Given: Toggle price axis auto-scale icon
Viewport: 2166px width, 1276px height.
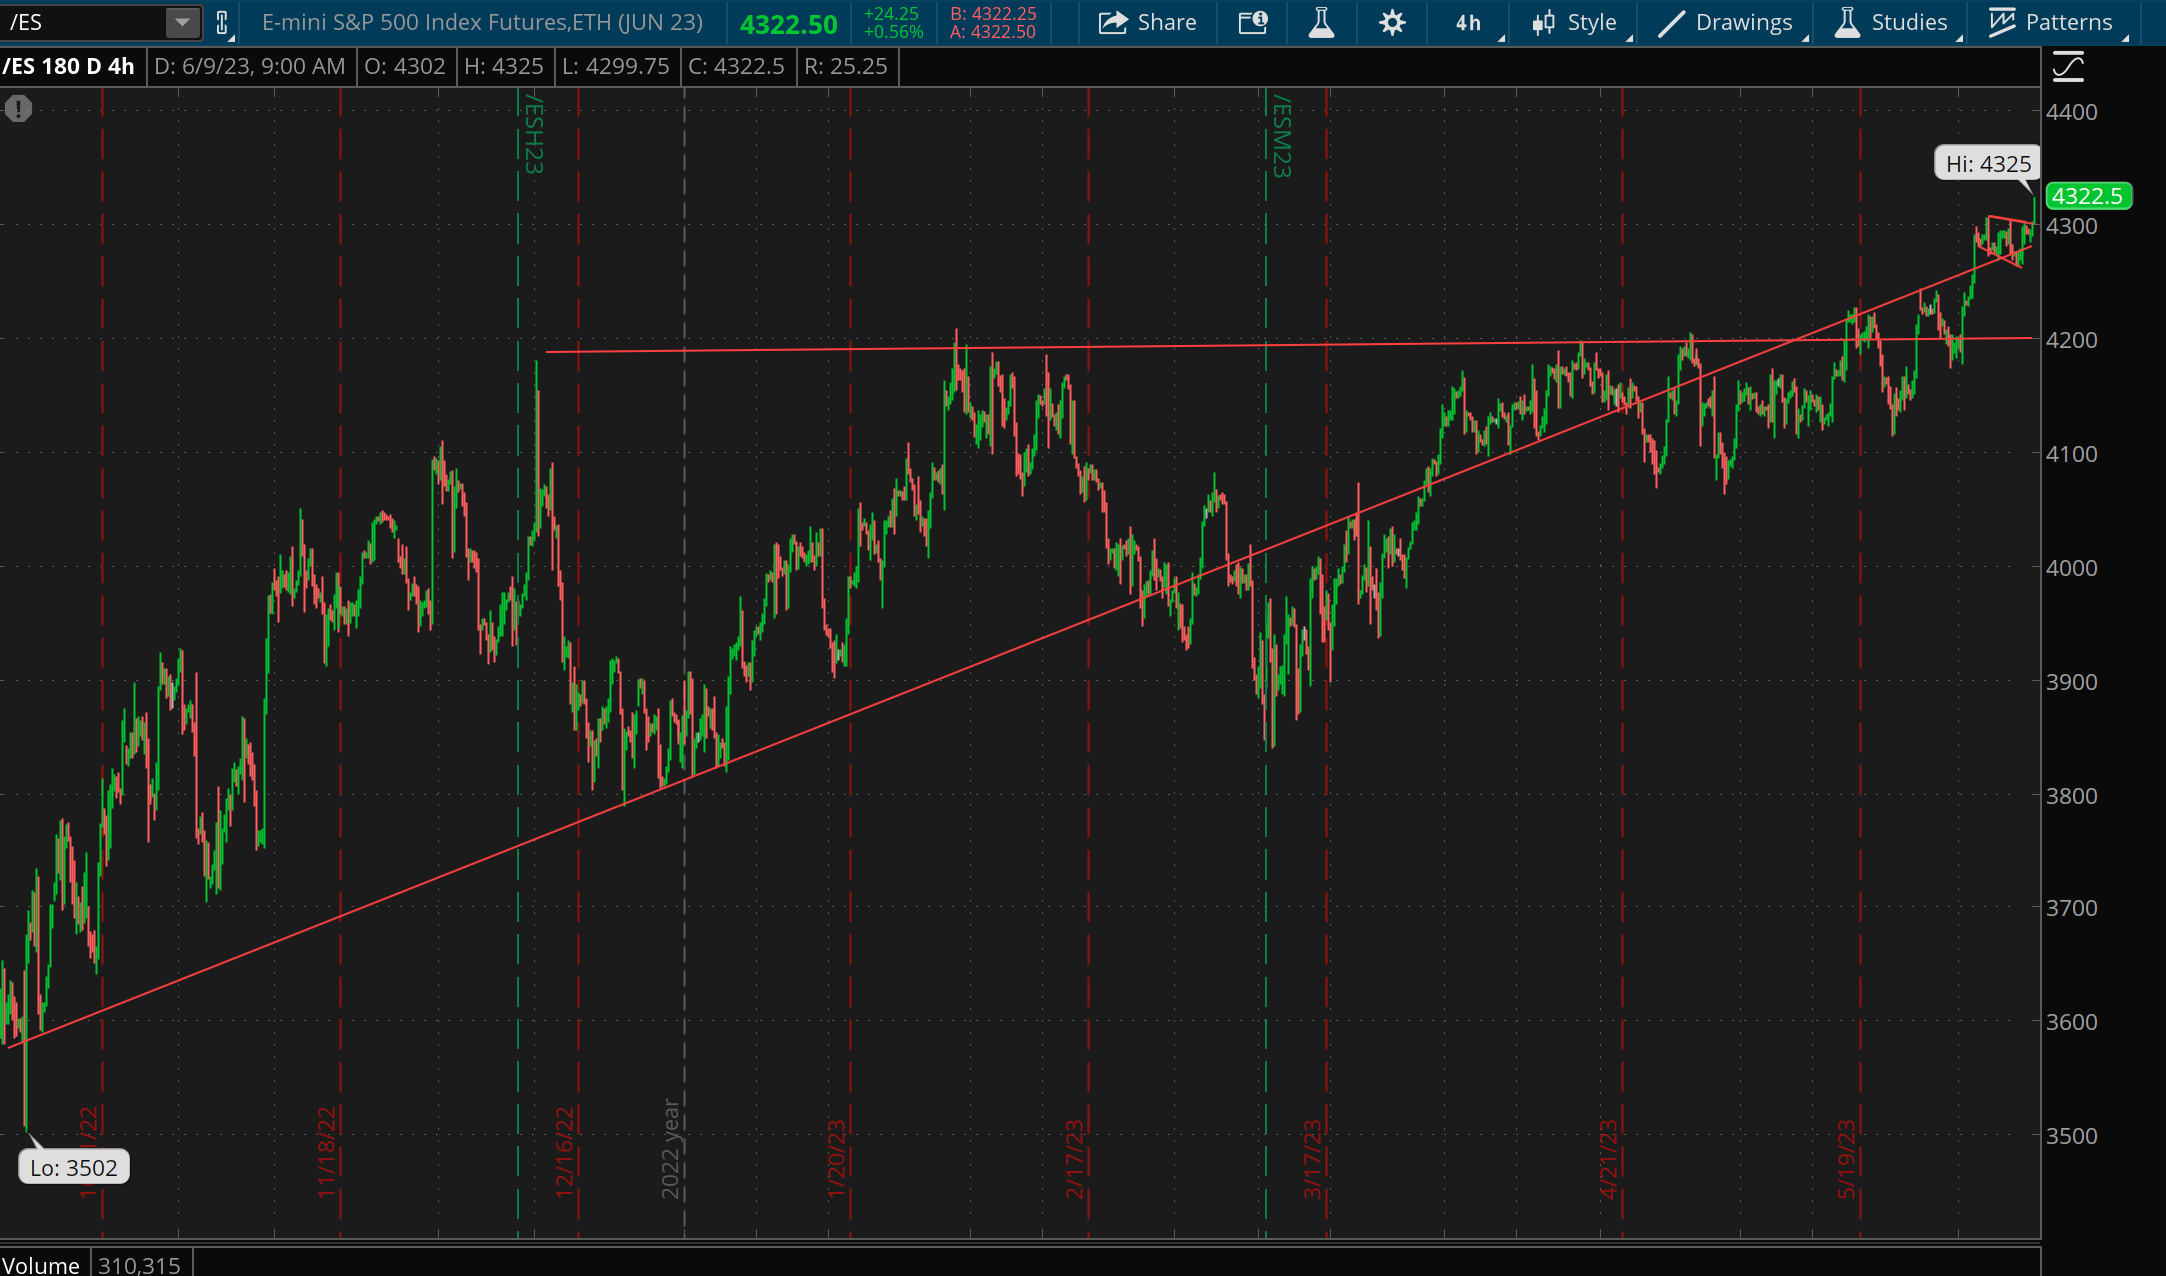Looking at the screenshot, I should tap(2068, 67).
